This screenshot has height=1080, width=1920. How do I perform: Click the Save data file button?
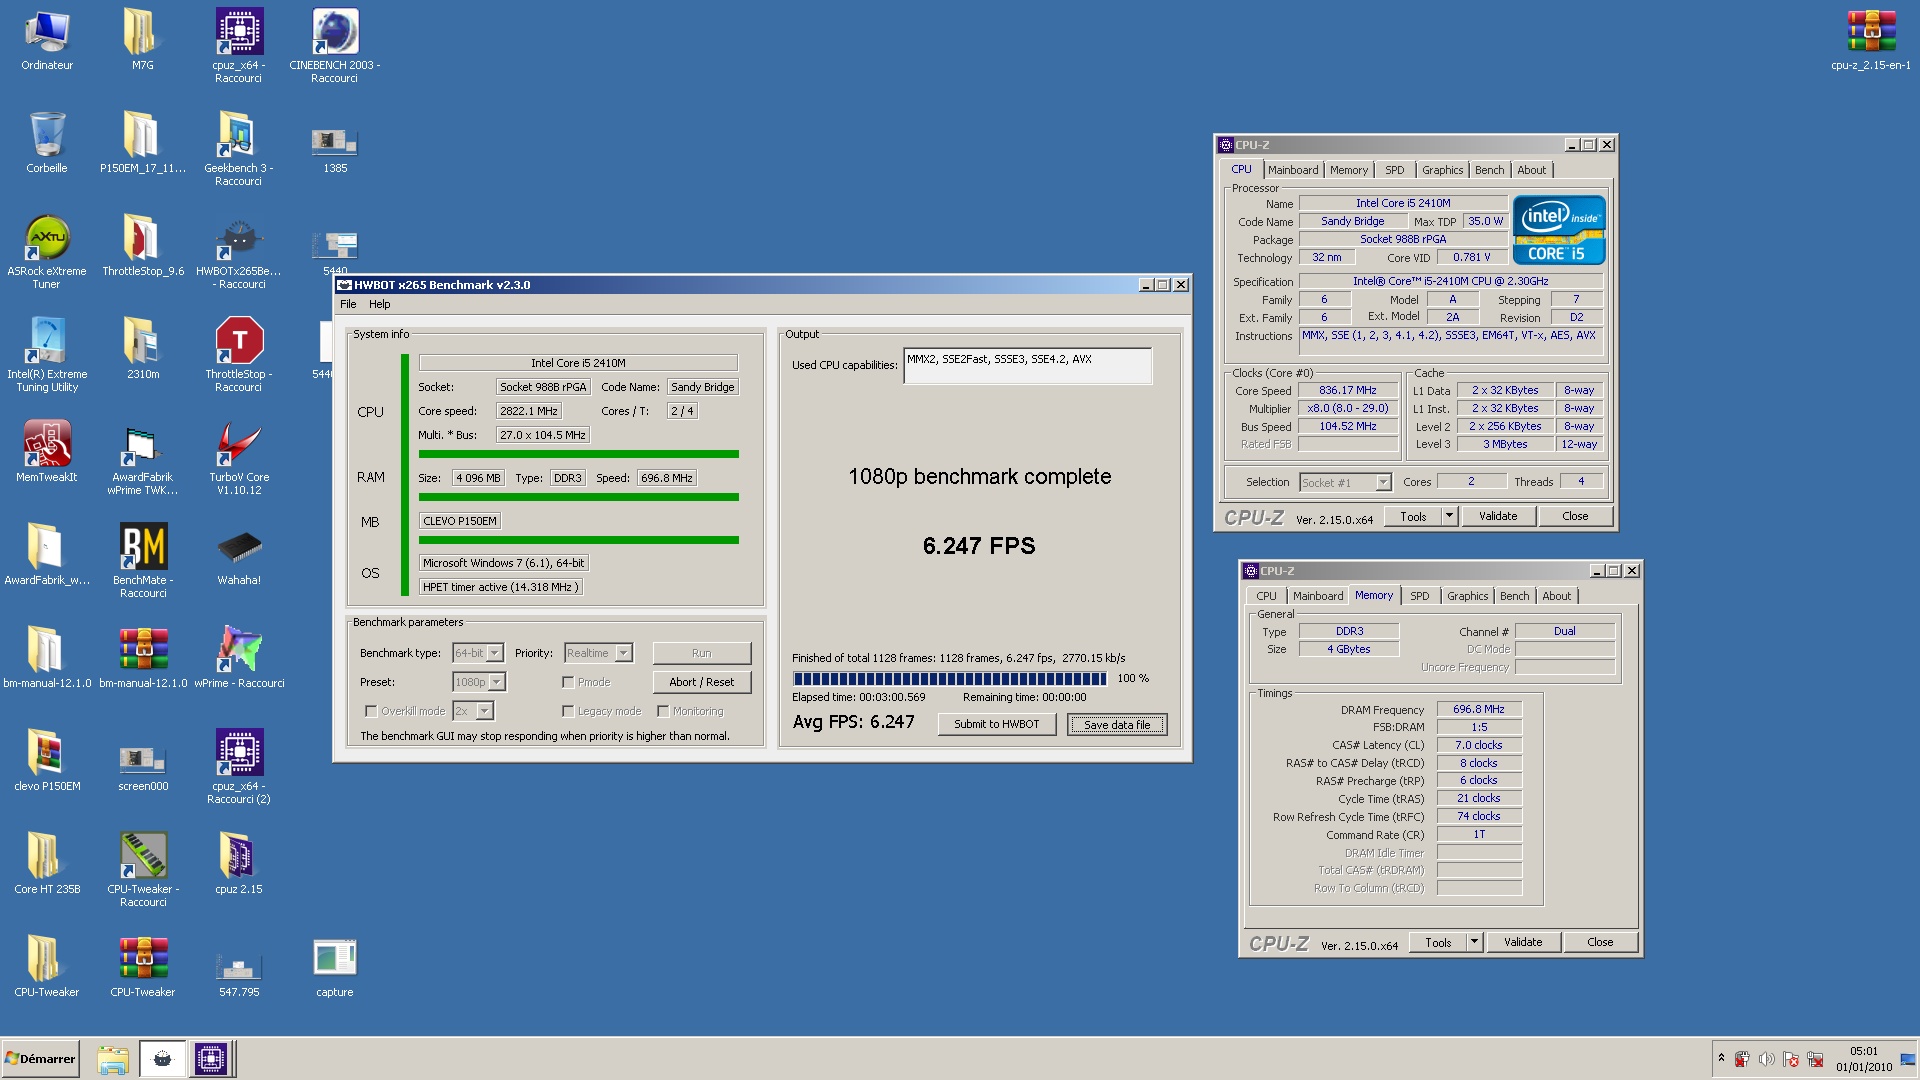pyautogui.click(x=1117, y=724)
